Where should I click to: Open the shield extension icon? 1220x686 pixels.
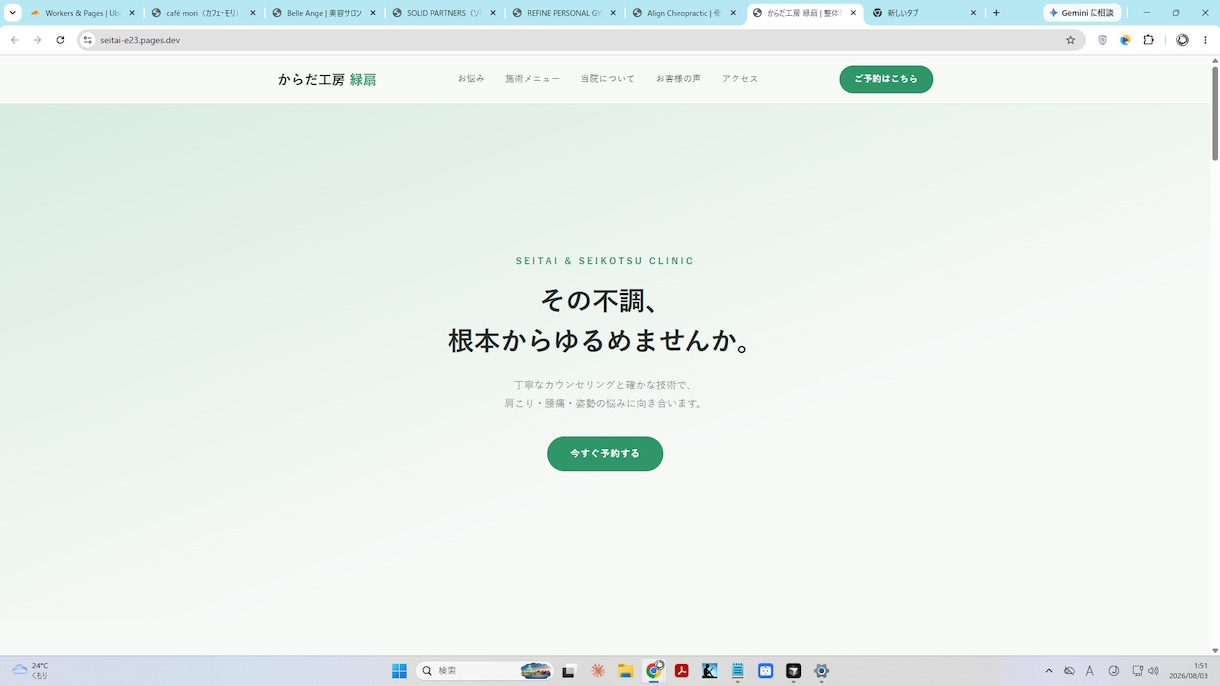pos(1103,40)
